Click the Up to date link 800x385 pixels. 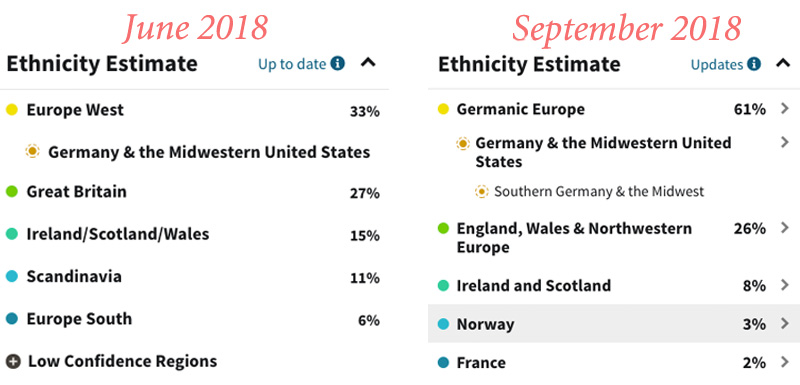pyautogui.click(x=292, y=64)
